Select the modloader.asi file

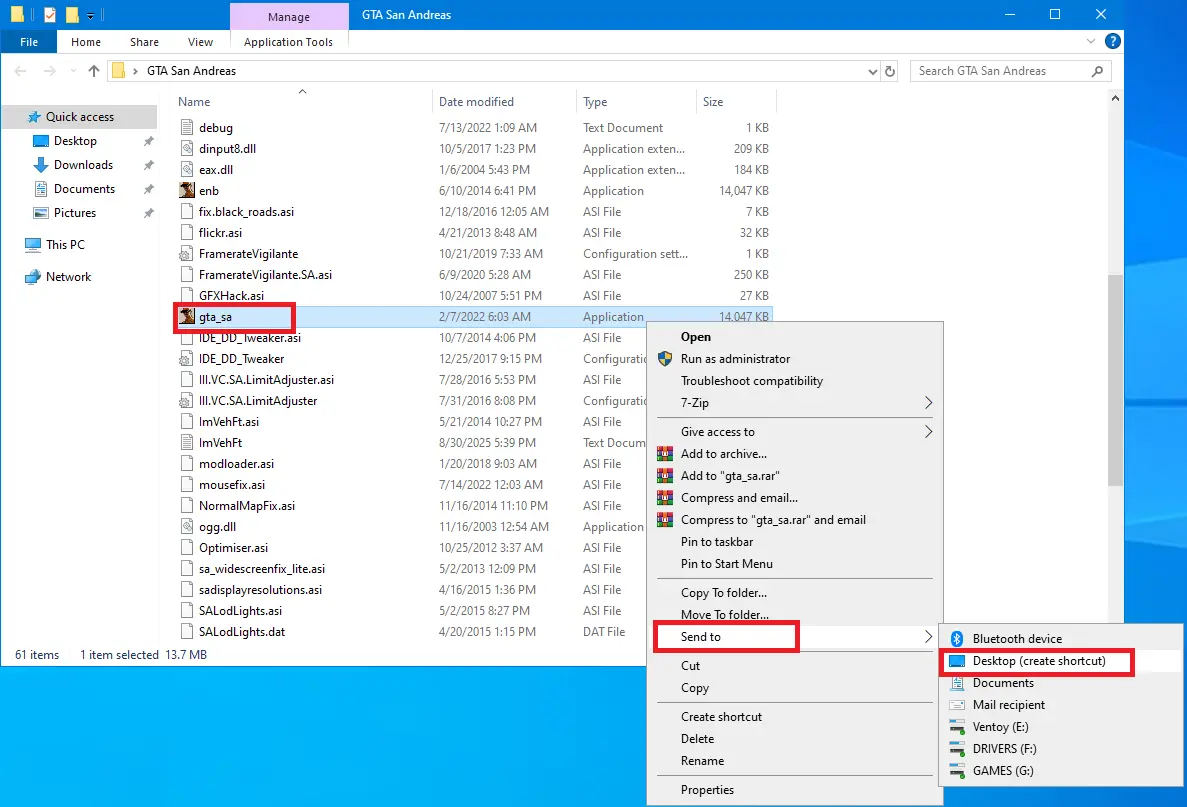tap(236, 463)
